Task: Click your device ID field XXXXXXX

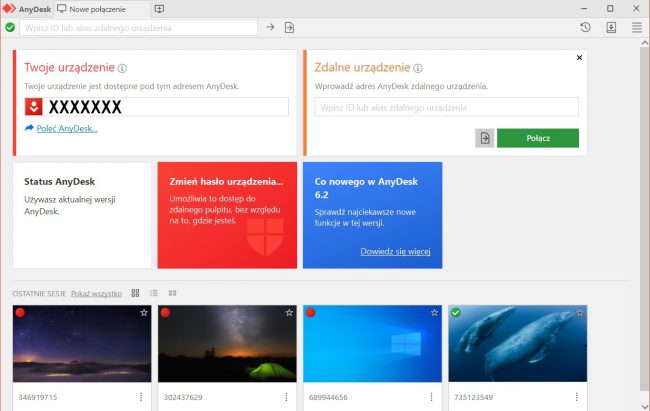Action: pos(157,107)
